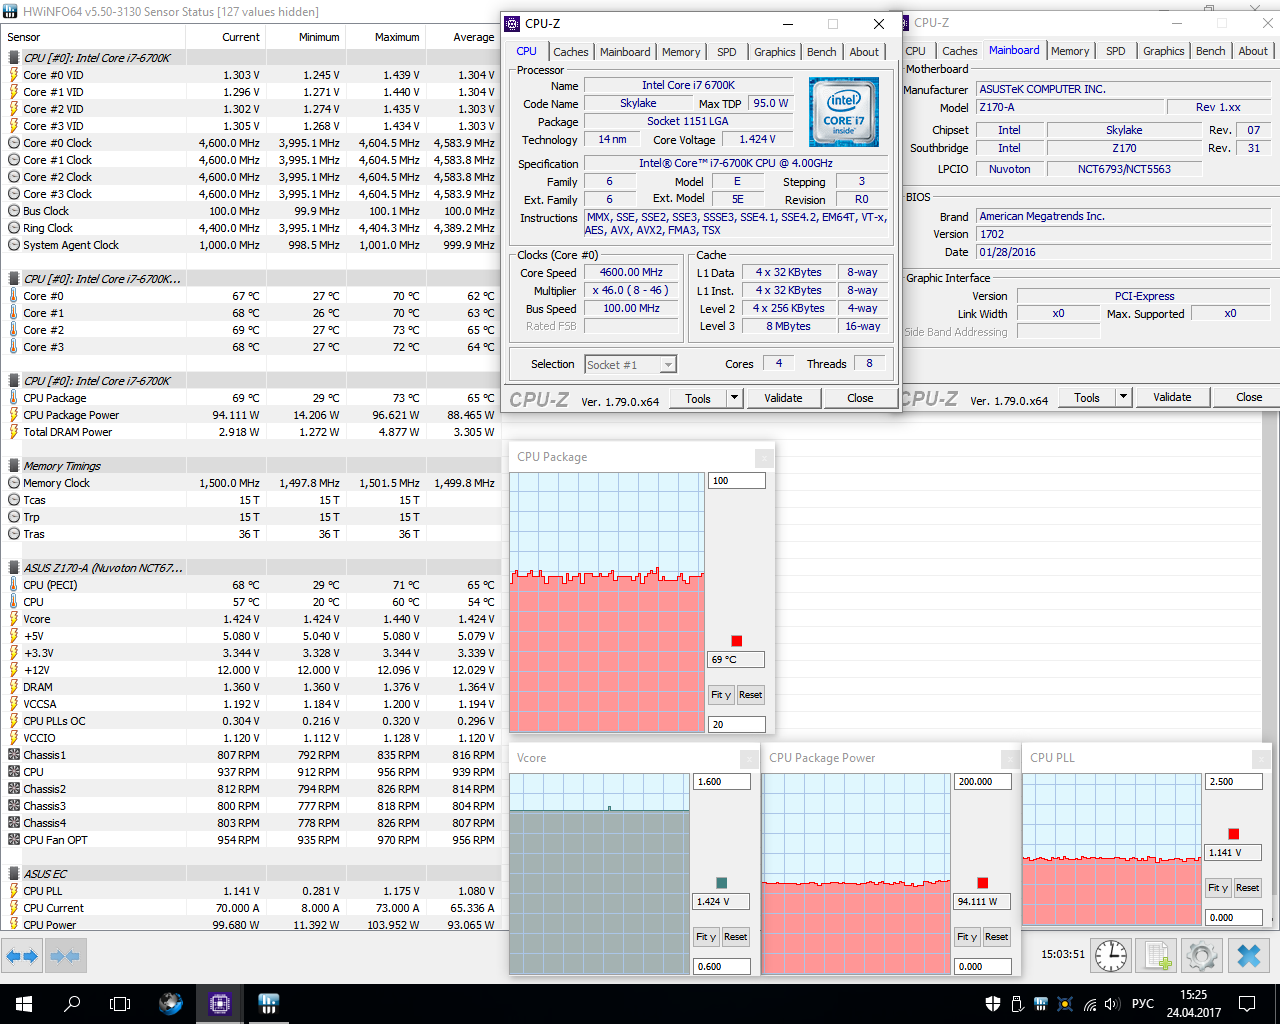Click Validate in the front CPU-Z window
The image size is (1280, 1024).
(x=783, y=398)
